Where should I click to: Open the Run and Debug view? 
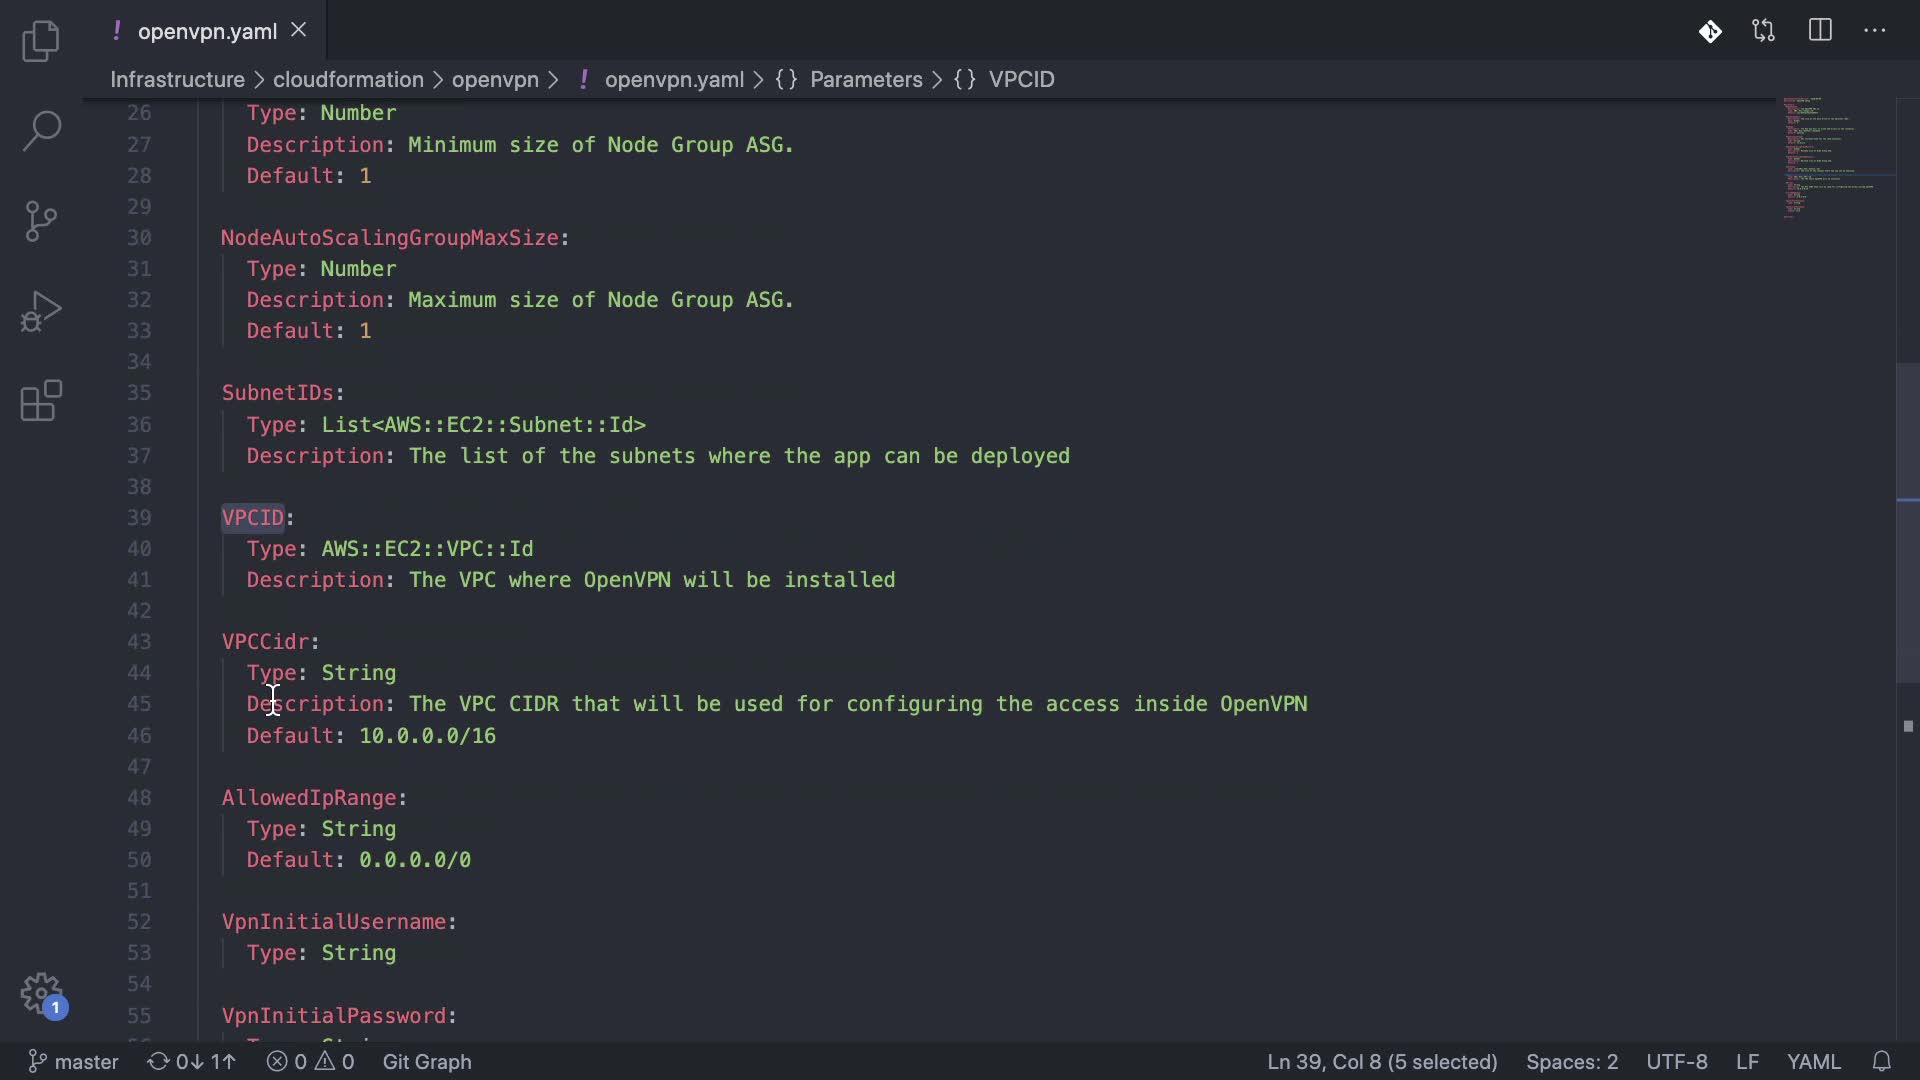(41, 311)
